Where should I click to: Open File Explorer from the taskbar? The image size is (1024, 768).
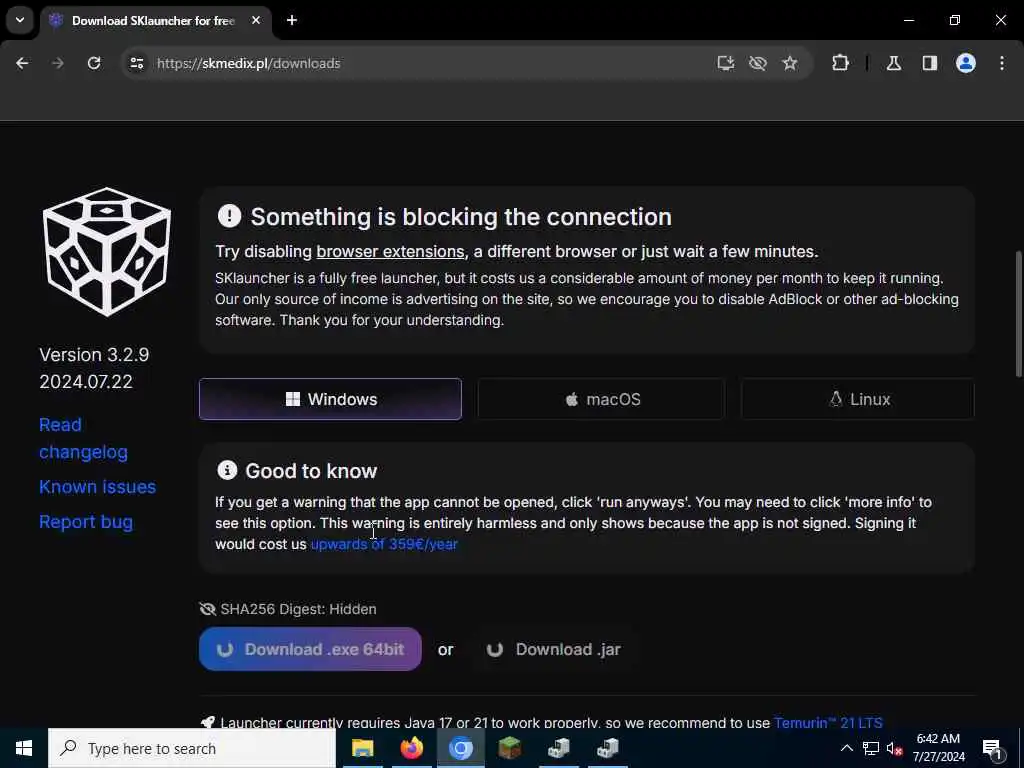(362, 748)
